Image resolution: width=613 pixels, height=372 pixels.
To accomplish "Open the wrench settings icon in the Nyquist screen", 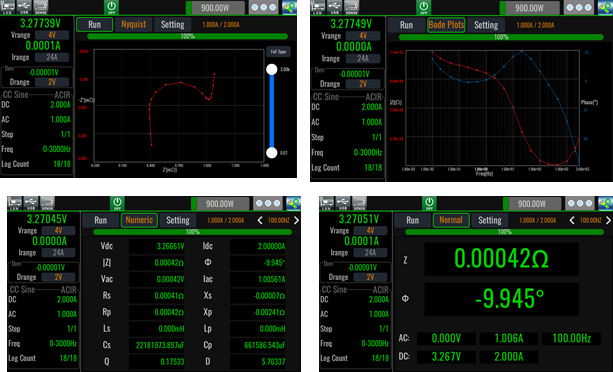I will click(x=289, y=7).
